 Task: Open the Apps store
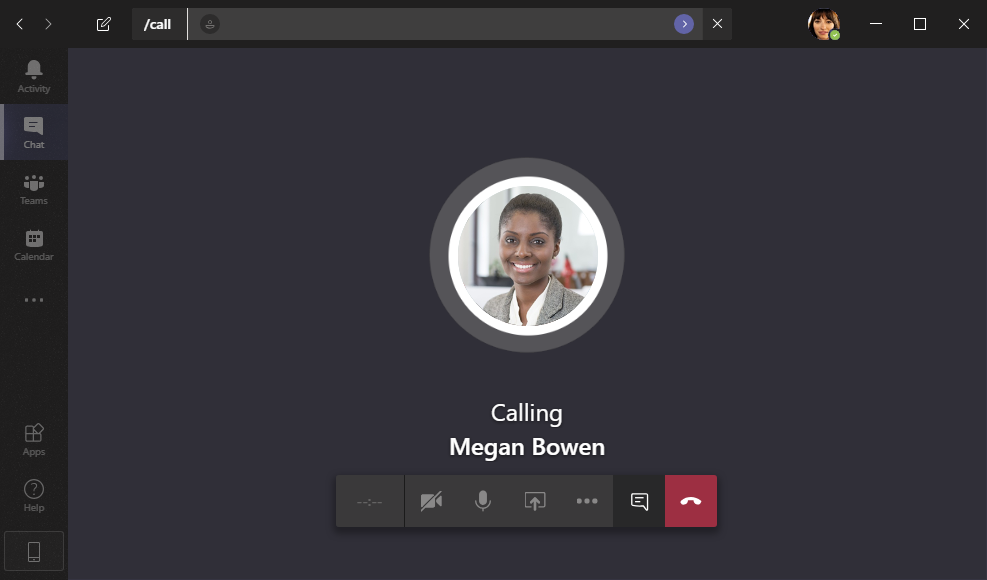[34, 440]
